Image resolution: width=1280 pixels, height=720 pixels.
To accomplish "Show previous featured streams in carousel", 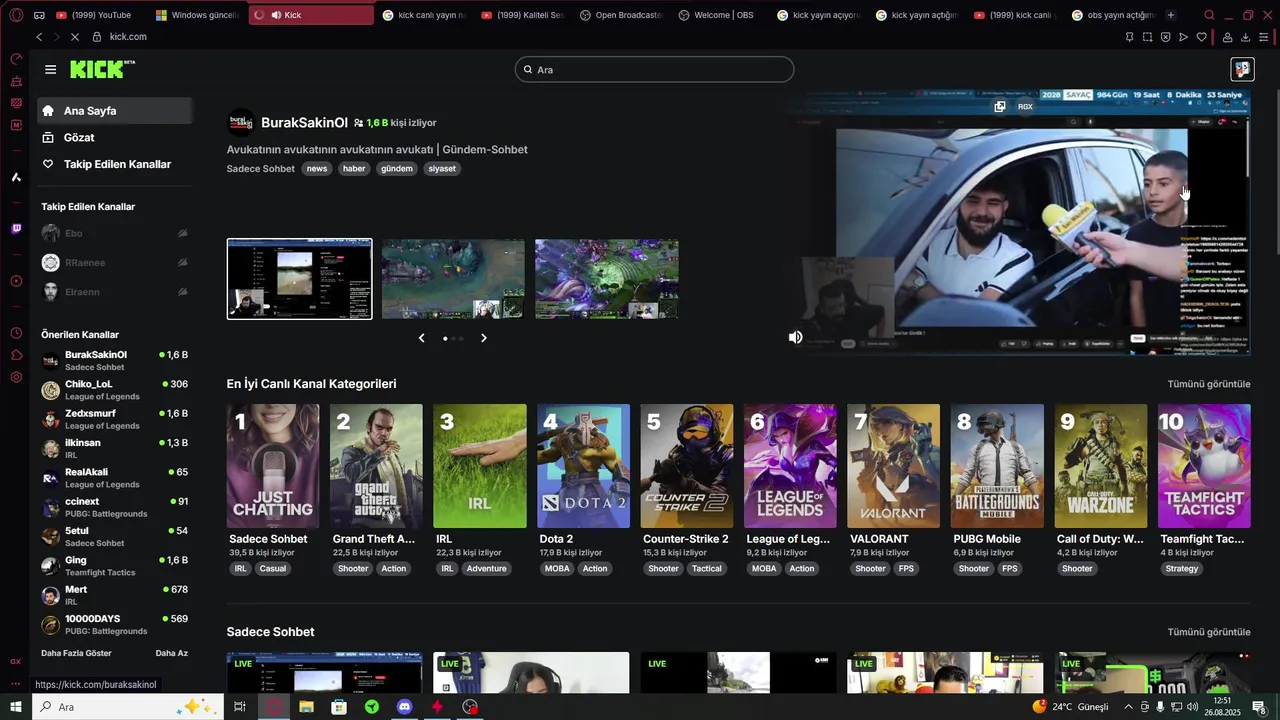I will 421,338.
